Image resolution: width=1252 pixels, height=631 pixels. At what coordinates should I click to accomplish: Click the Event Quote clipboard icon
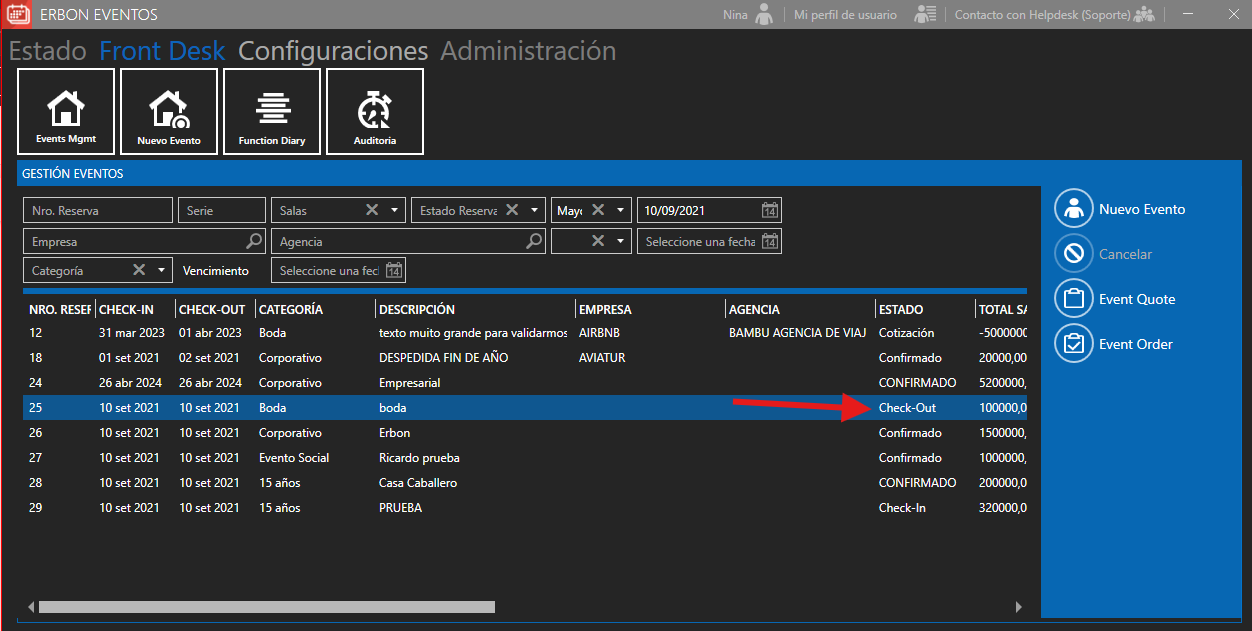pyautogui.click(x=1074, y=299)
